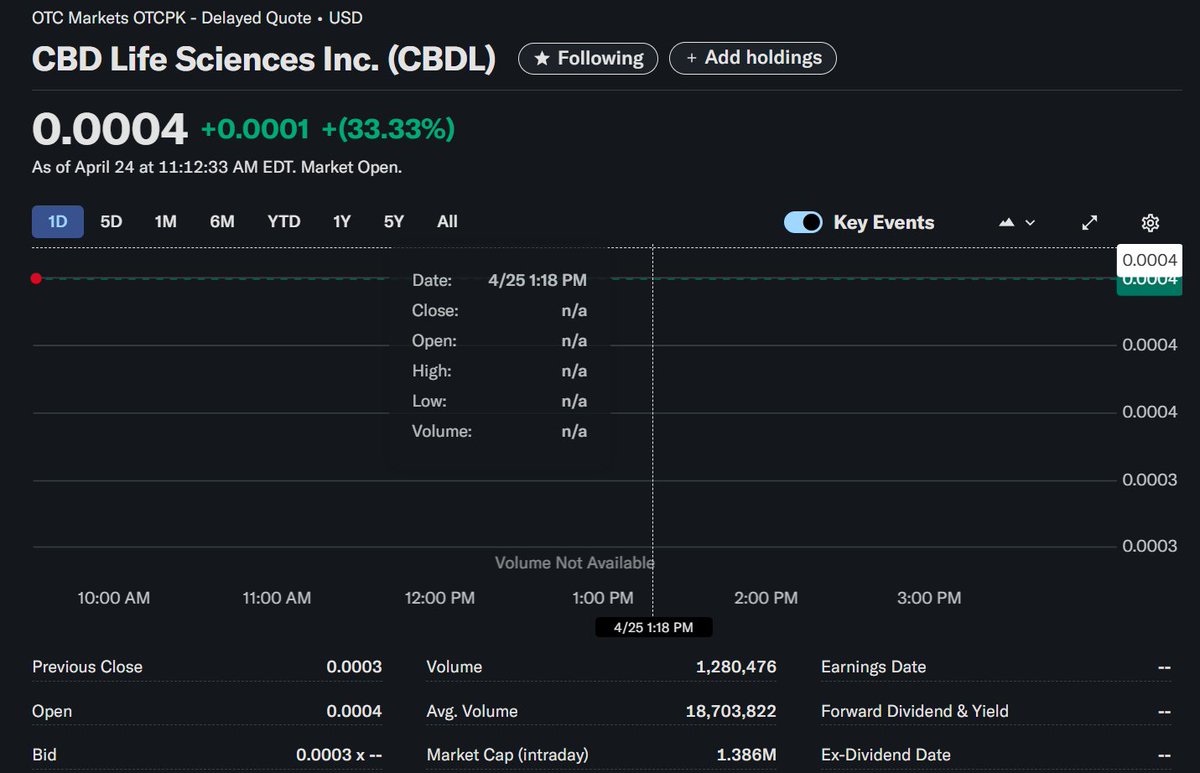Click the white 0.0004 crosshair price tag
The width and height of the screenshot is (1200, 773).
(x=1150, y=260)
